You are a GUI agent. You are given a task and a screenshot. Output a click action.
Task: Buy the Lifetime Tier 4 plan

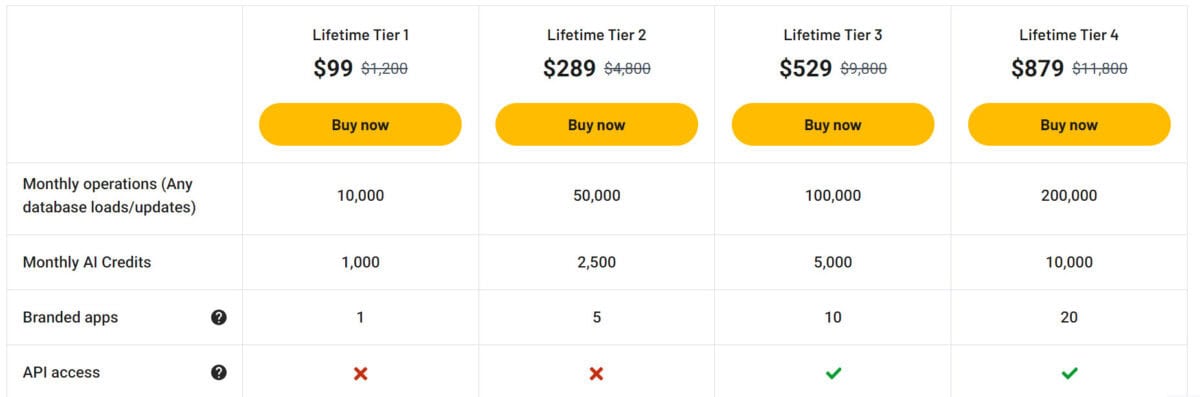[1069, 125]
